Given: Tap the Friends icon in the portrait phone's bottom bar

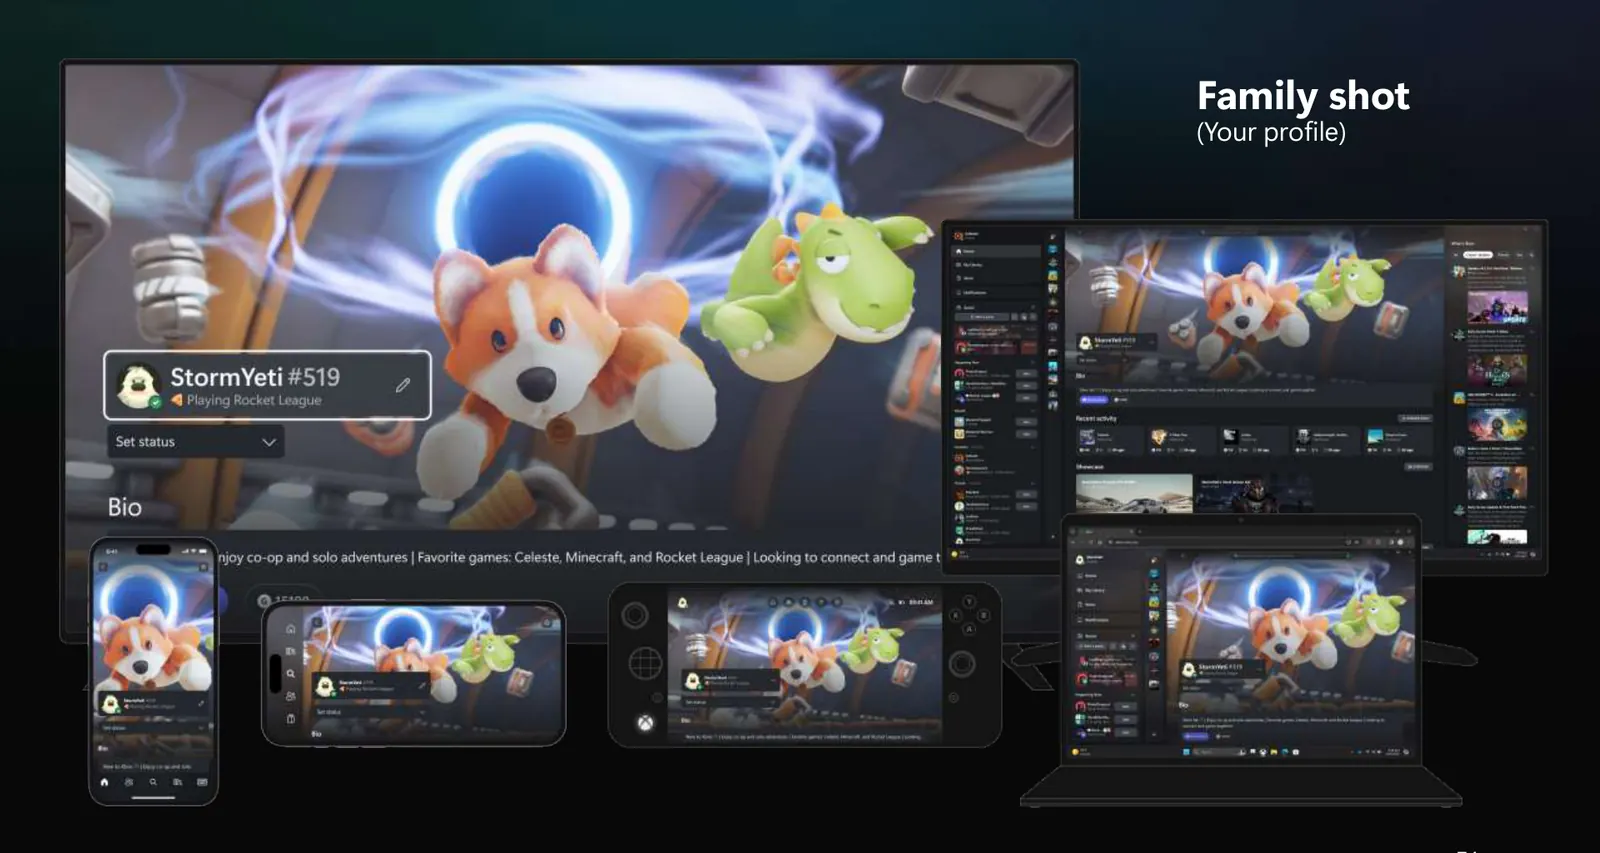Looking at the screenshot, I should point(129,782).
